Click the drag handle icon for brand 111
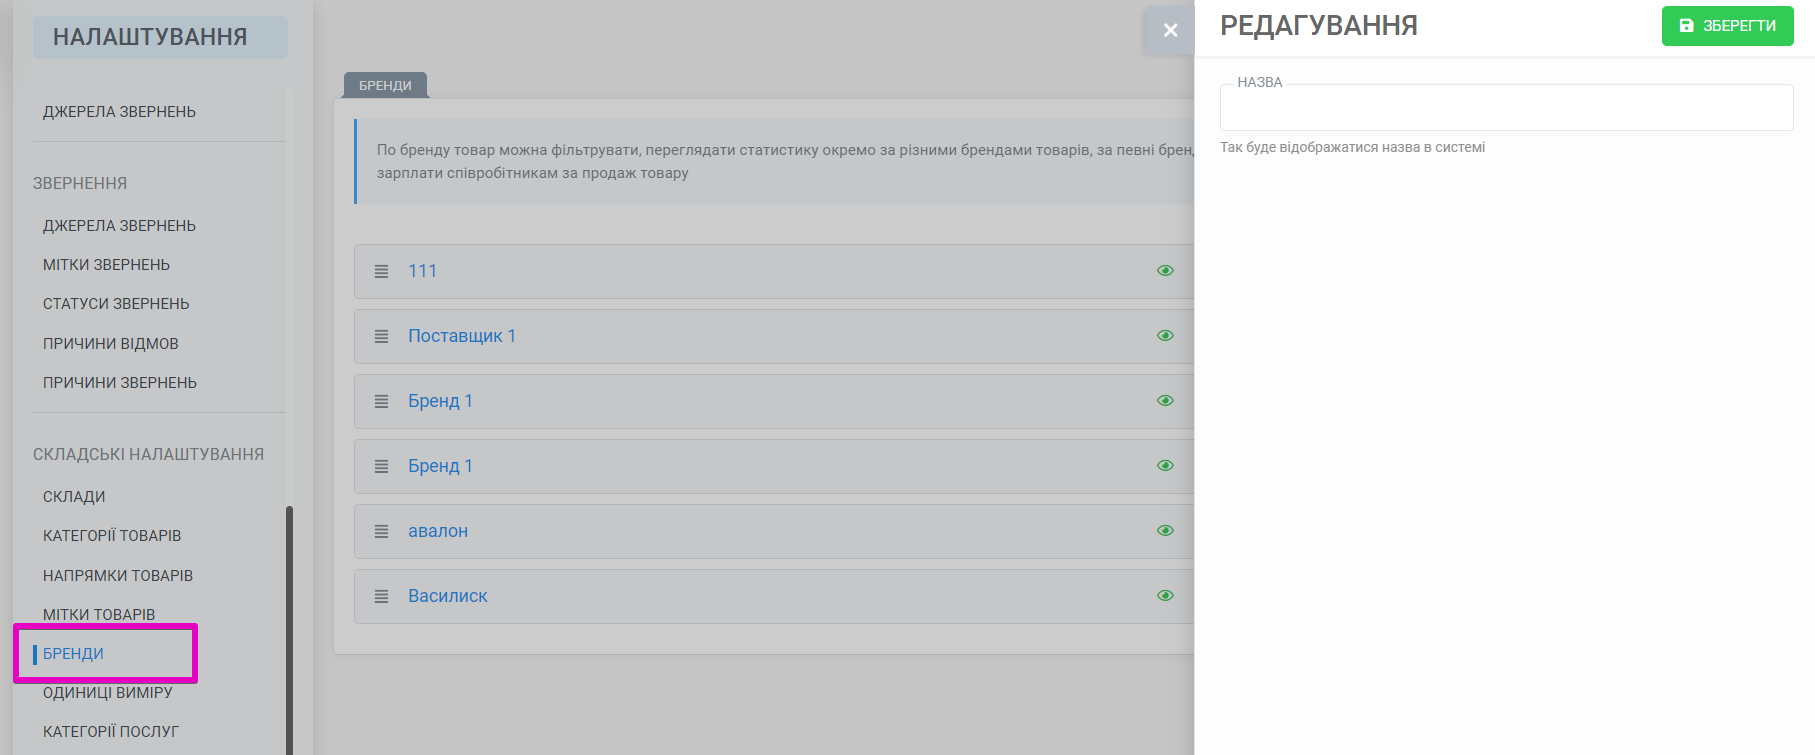The height and width of the screenshot is (755, 1815). 381,271
